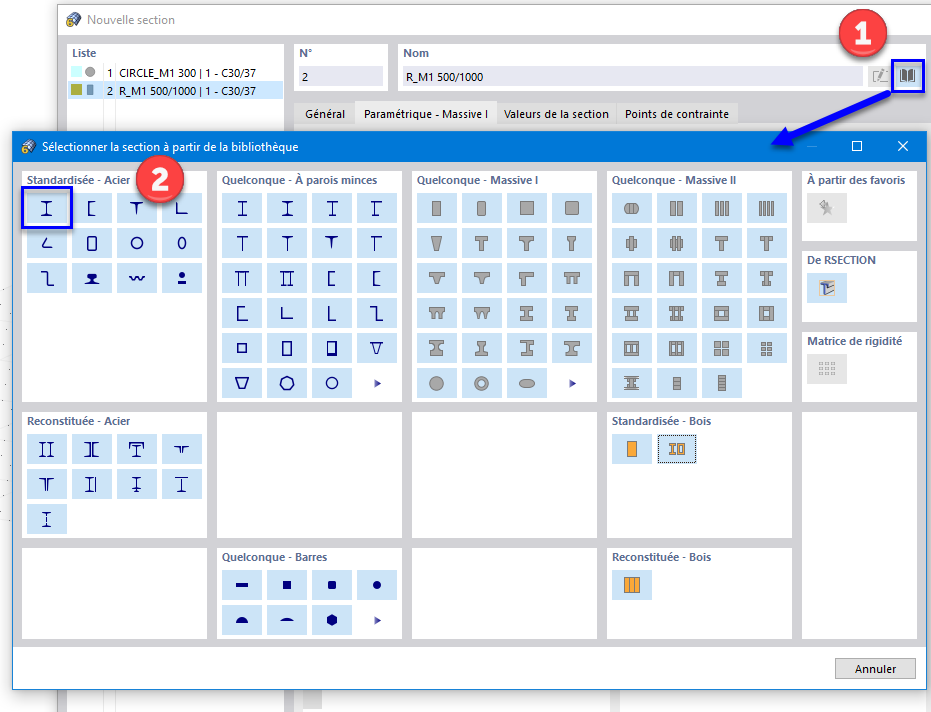The image size is (931, 712).
Task: Click the N° field with value 2
Action: tap(341, 77)
